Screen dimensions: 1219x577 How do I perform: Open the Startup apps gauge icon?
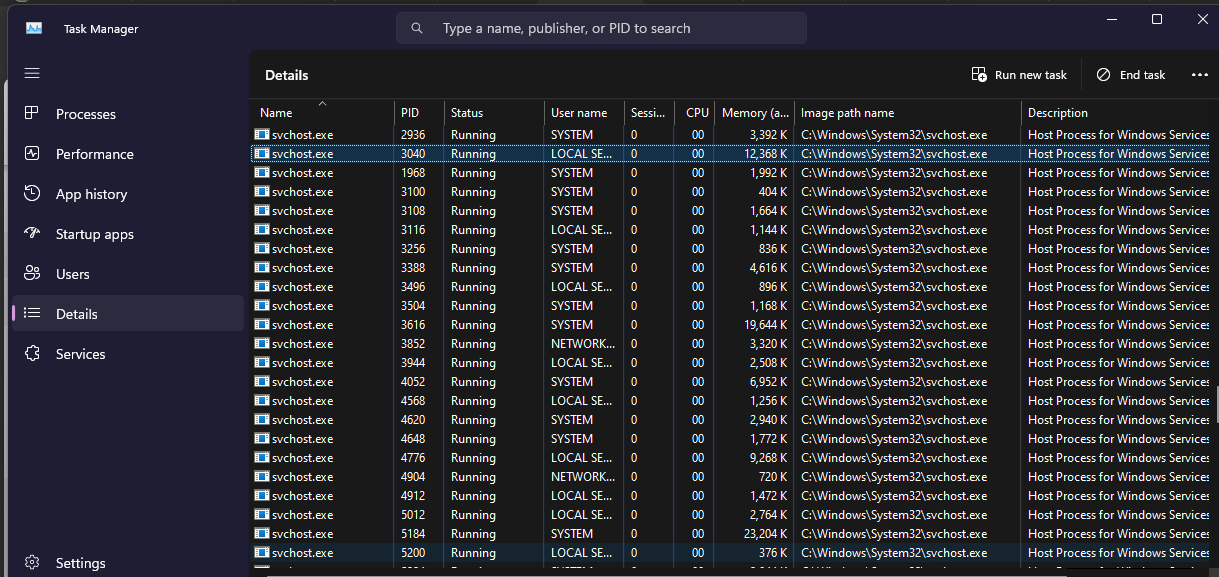pyautogui.click(x=32, y=234)
